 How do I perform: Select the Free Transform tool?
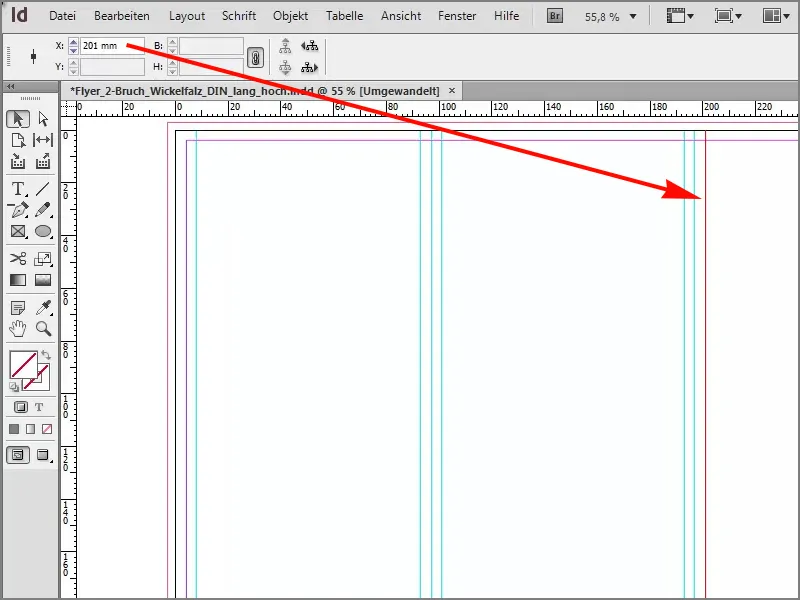tap(43, 259)
